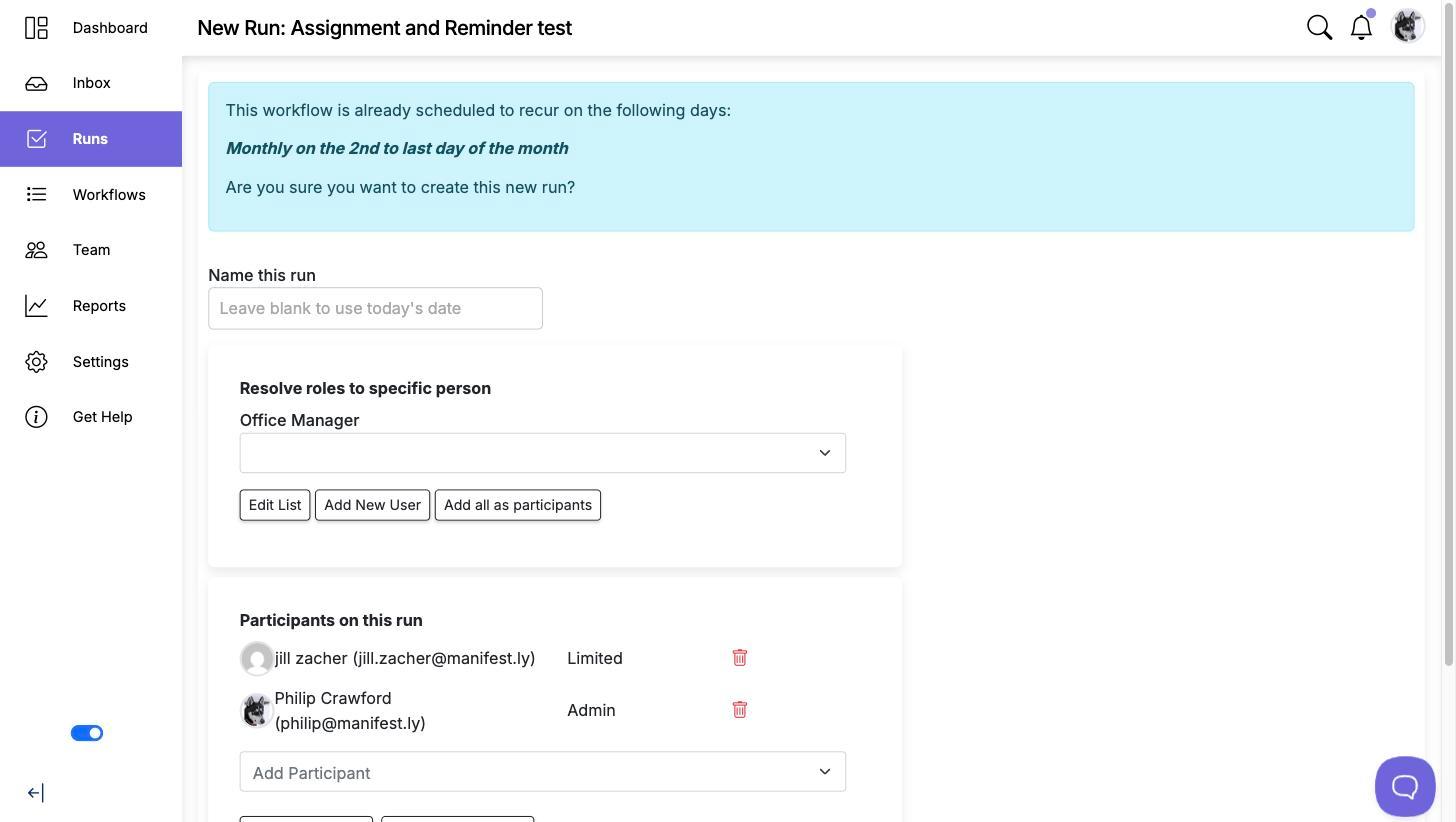The height and width of the screenshot is (822, 1456).
Task: Remove jill zacher with trash icon
Action: [x=740, y=658]
